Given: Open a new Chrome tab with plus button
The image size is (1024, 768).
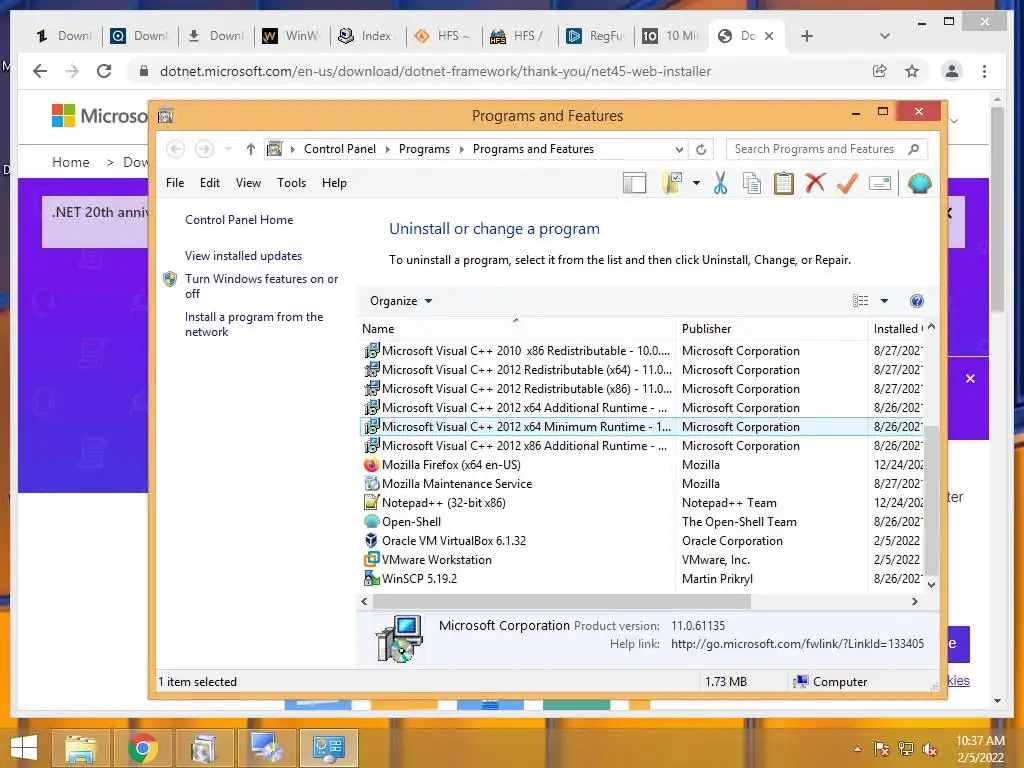Looking at the screenshot, I should click(x=807, y=36).
